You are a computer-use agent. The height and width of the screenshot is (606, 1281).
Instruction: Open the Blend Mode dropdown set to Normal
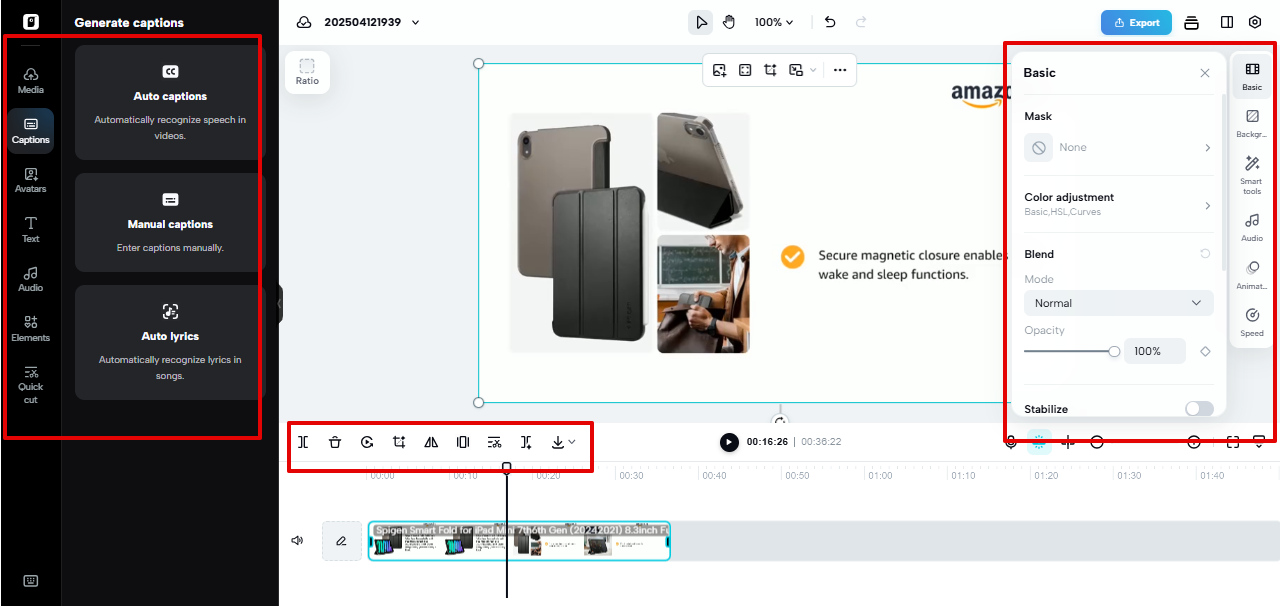[1118, 303]
